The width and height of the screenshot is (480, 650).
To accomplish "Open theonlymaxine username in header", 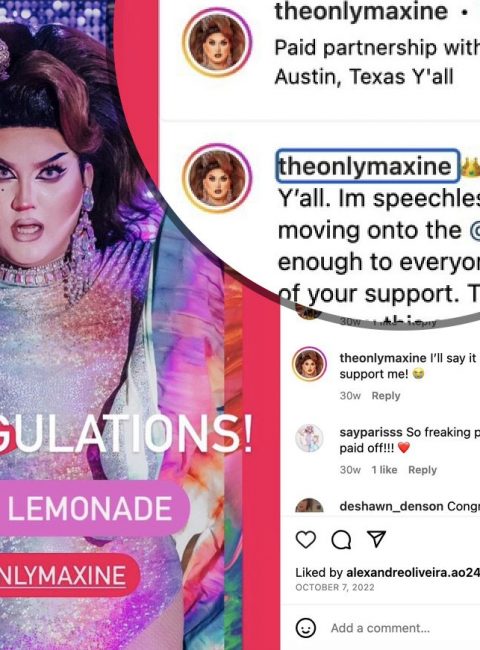I will 361,11.
